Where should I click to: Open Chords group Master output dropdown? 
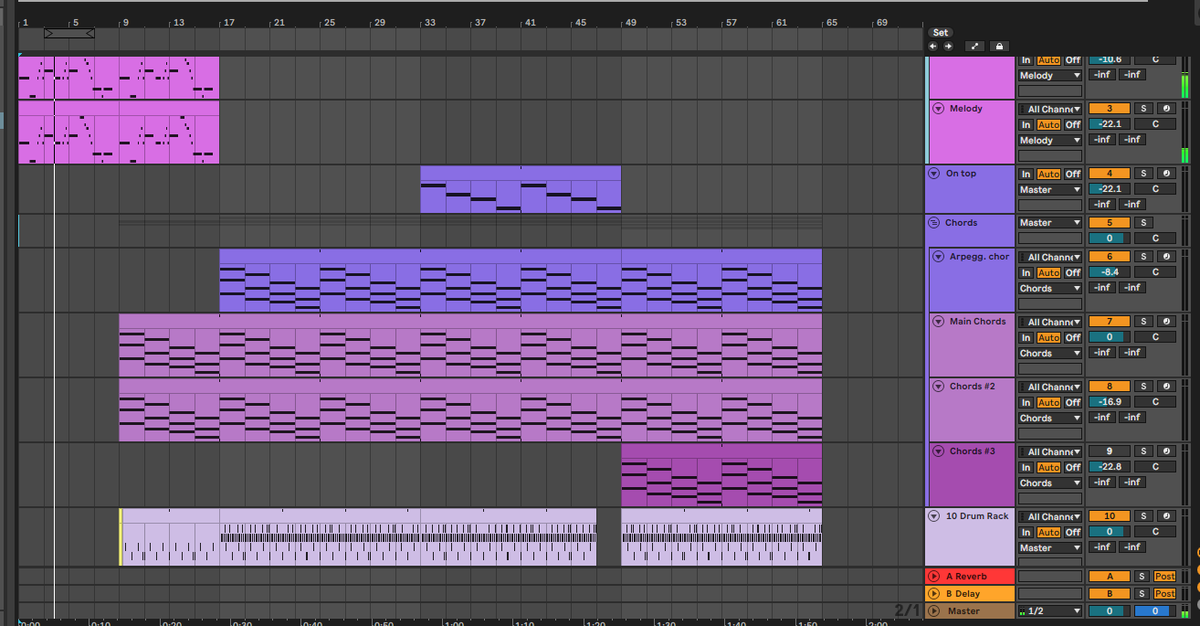[x=1050, y=222]
